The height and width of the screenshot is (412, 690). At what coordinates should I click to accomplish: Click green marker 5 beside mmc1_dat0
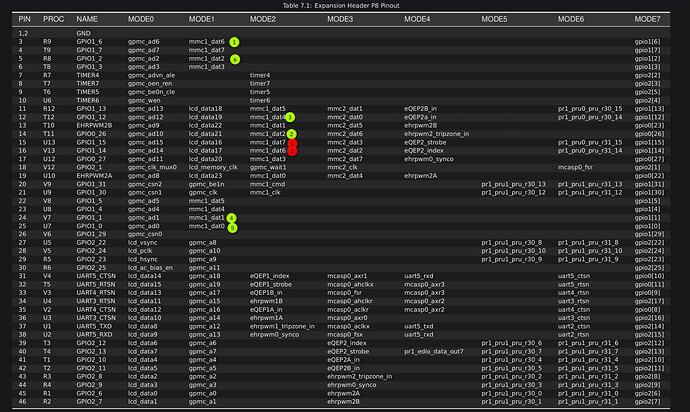pyautogui.click(x=232, y=228)
